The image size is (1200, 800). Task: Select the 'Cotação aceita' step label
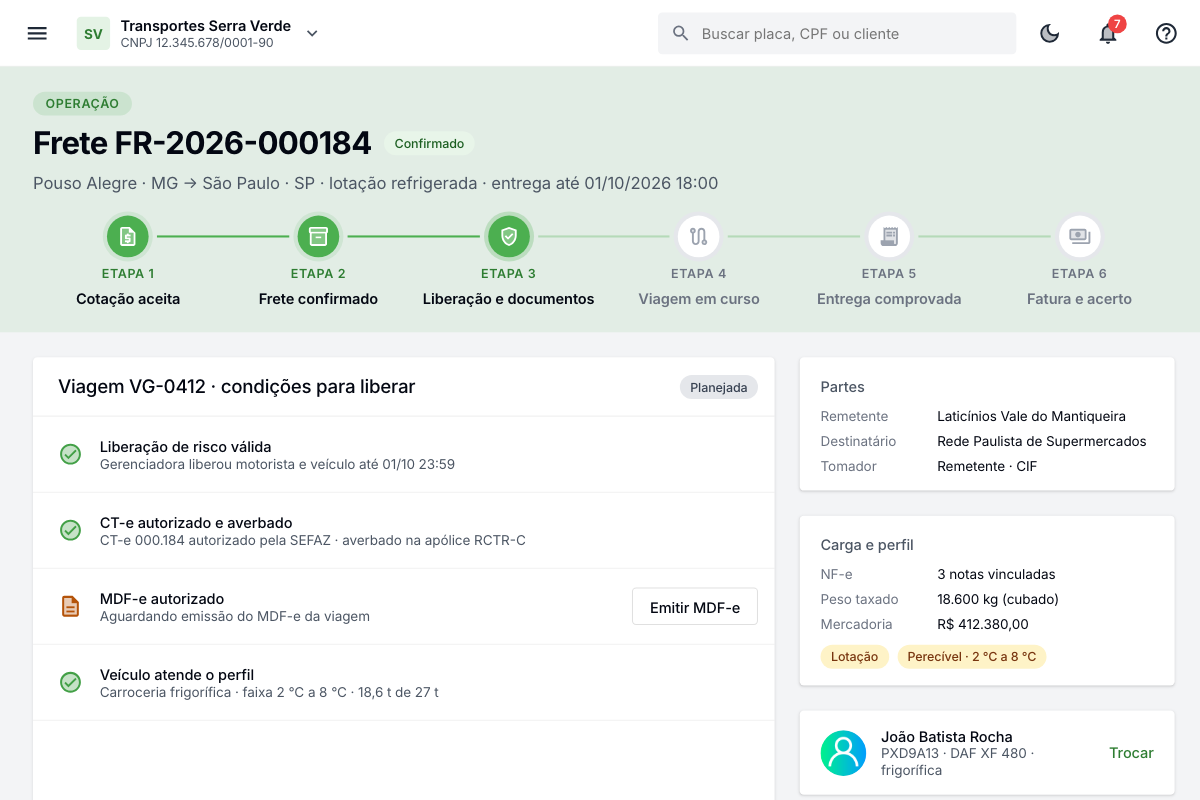[128, 299]
